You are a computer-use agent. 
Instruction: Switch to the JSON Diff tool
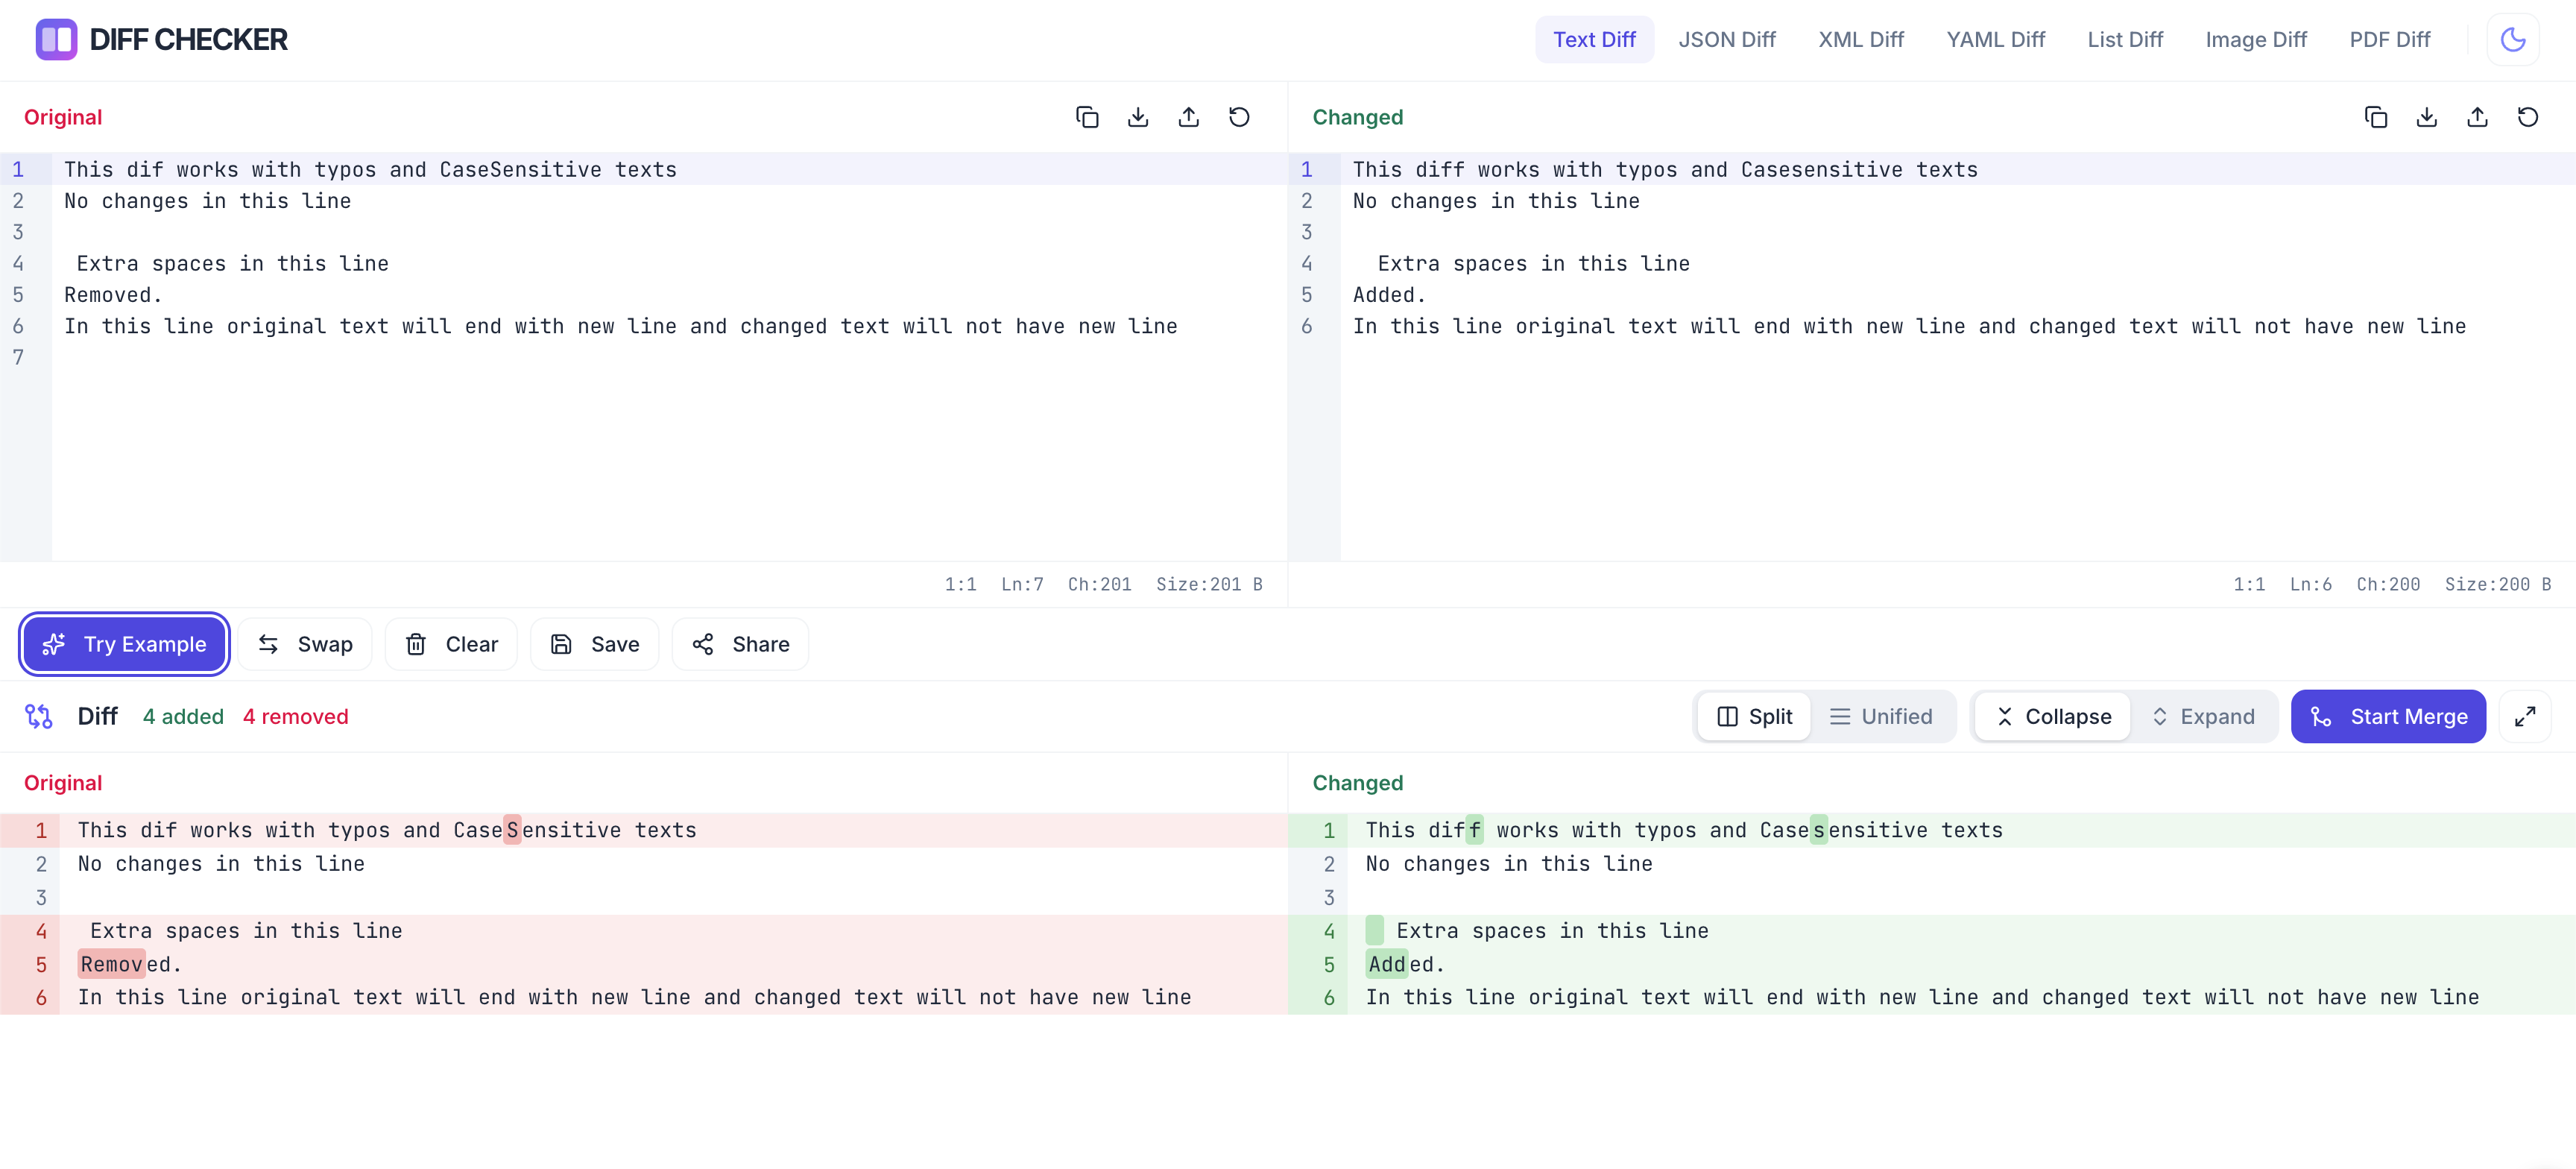click(x=1727, y=39)
